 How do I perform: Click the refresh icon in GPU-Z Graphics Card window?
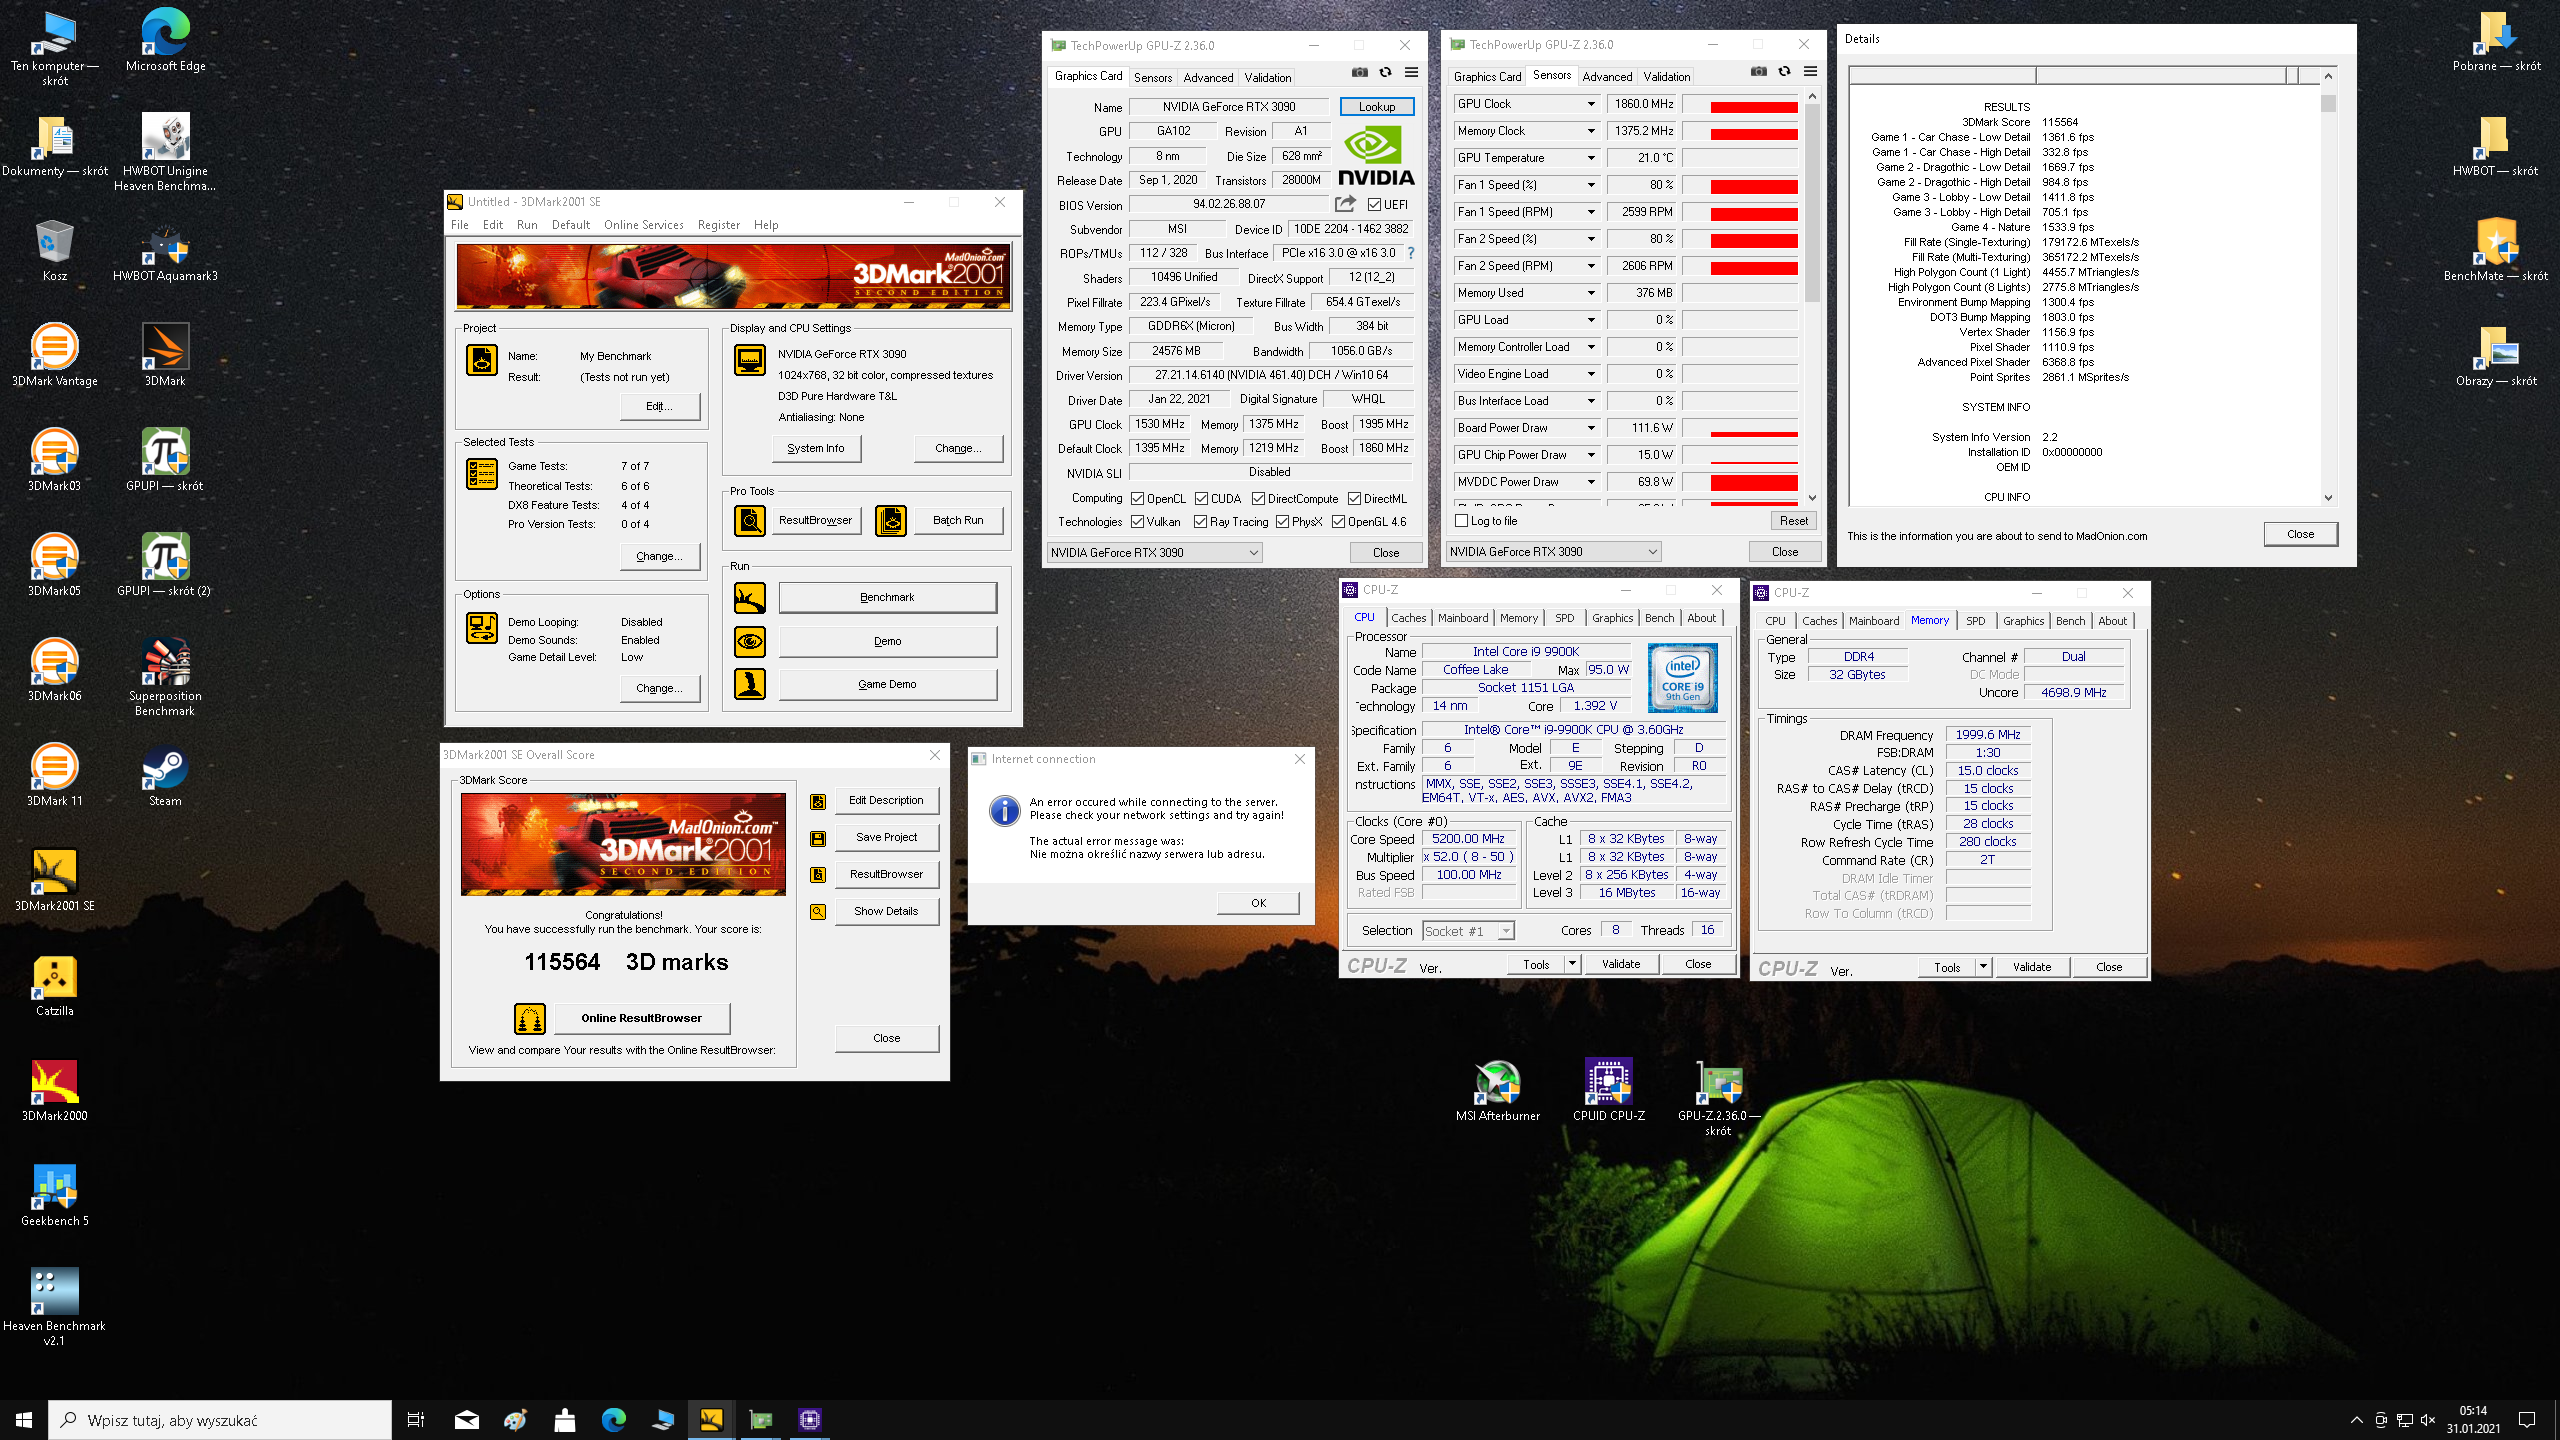click(1385, 72)
